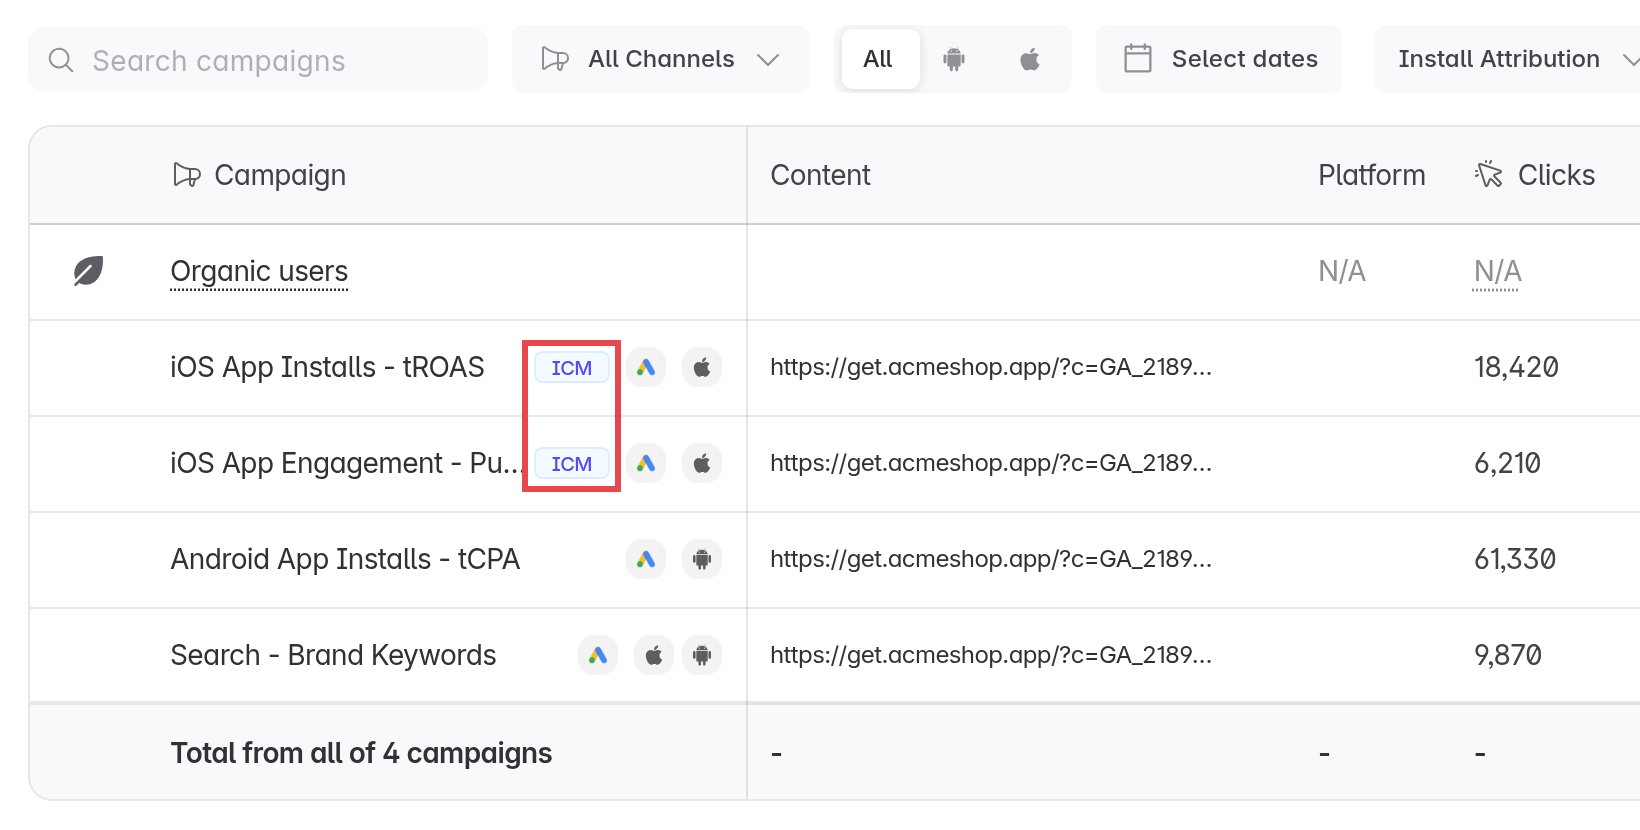
Task: Click the Apple icon for iOS App Engagement
Action: pos(702,464)
